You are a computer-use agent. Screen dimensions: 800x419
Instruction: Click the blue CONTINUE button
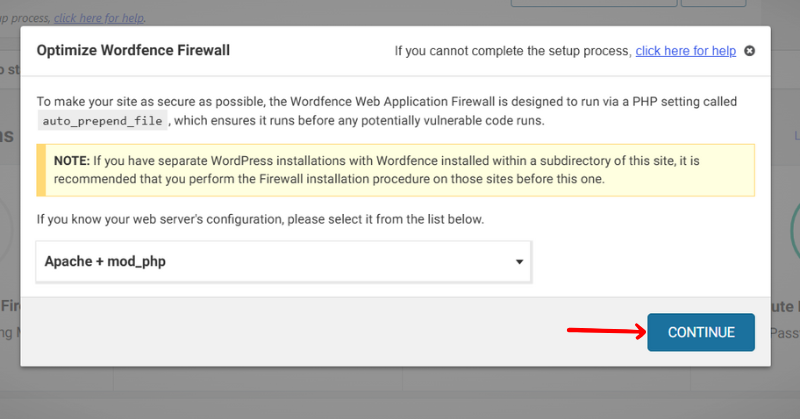click(x=701, y=332)
